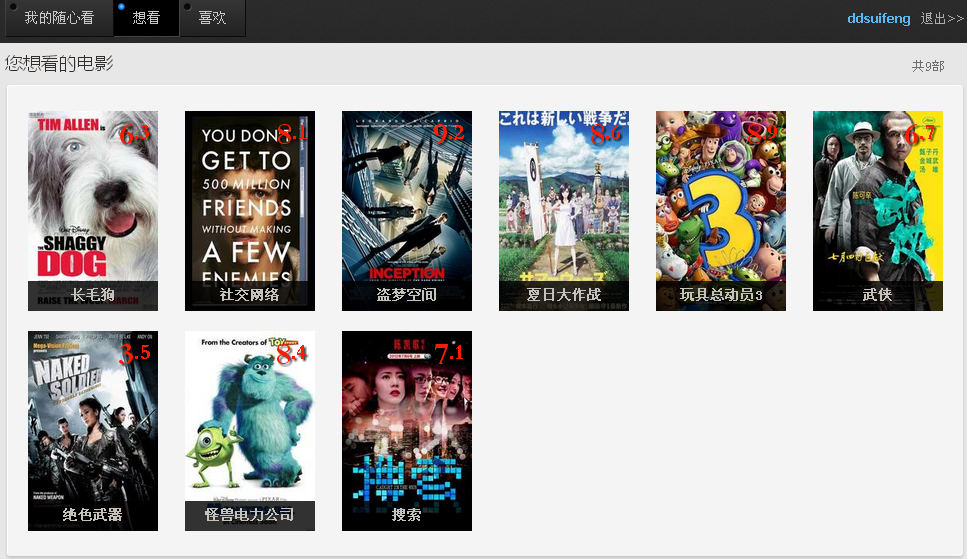Open the Inception 盗梦空间 poster

407,210
